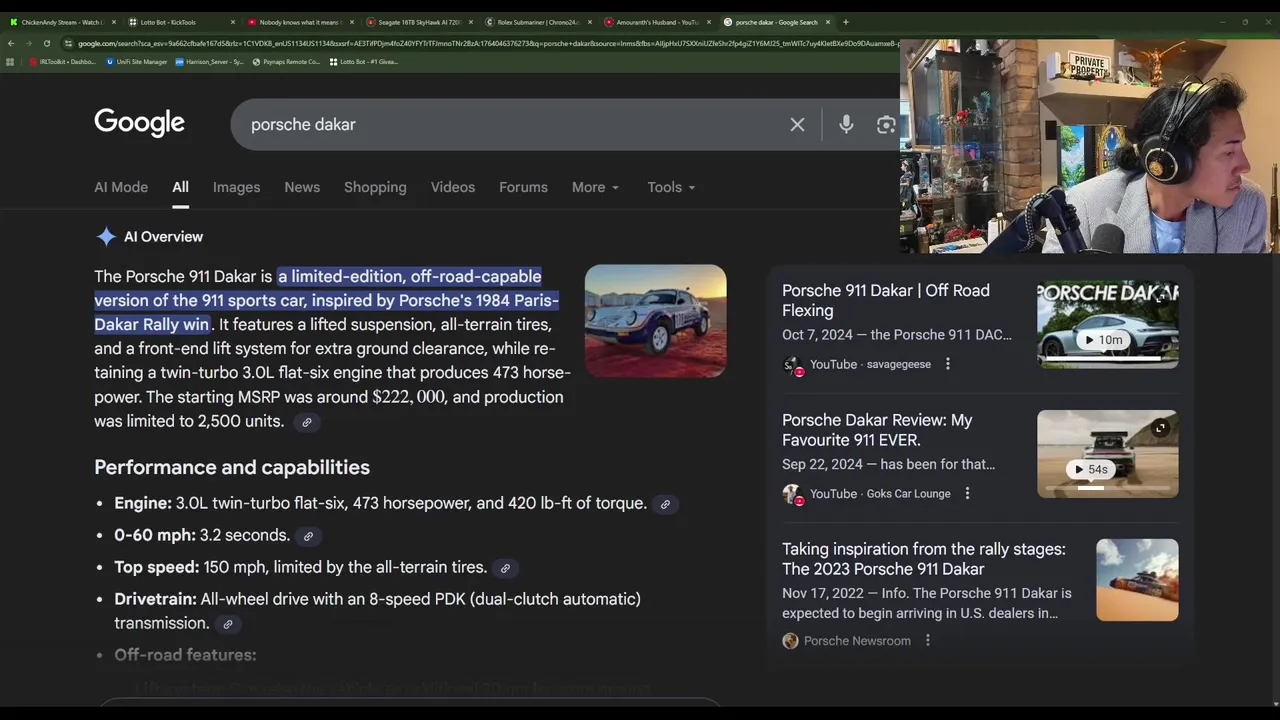Click the 'AI Overview' label text

tap(163, 237)
